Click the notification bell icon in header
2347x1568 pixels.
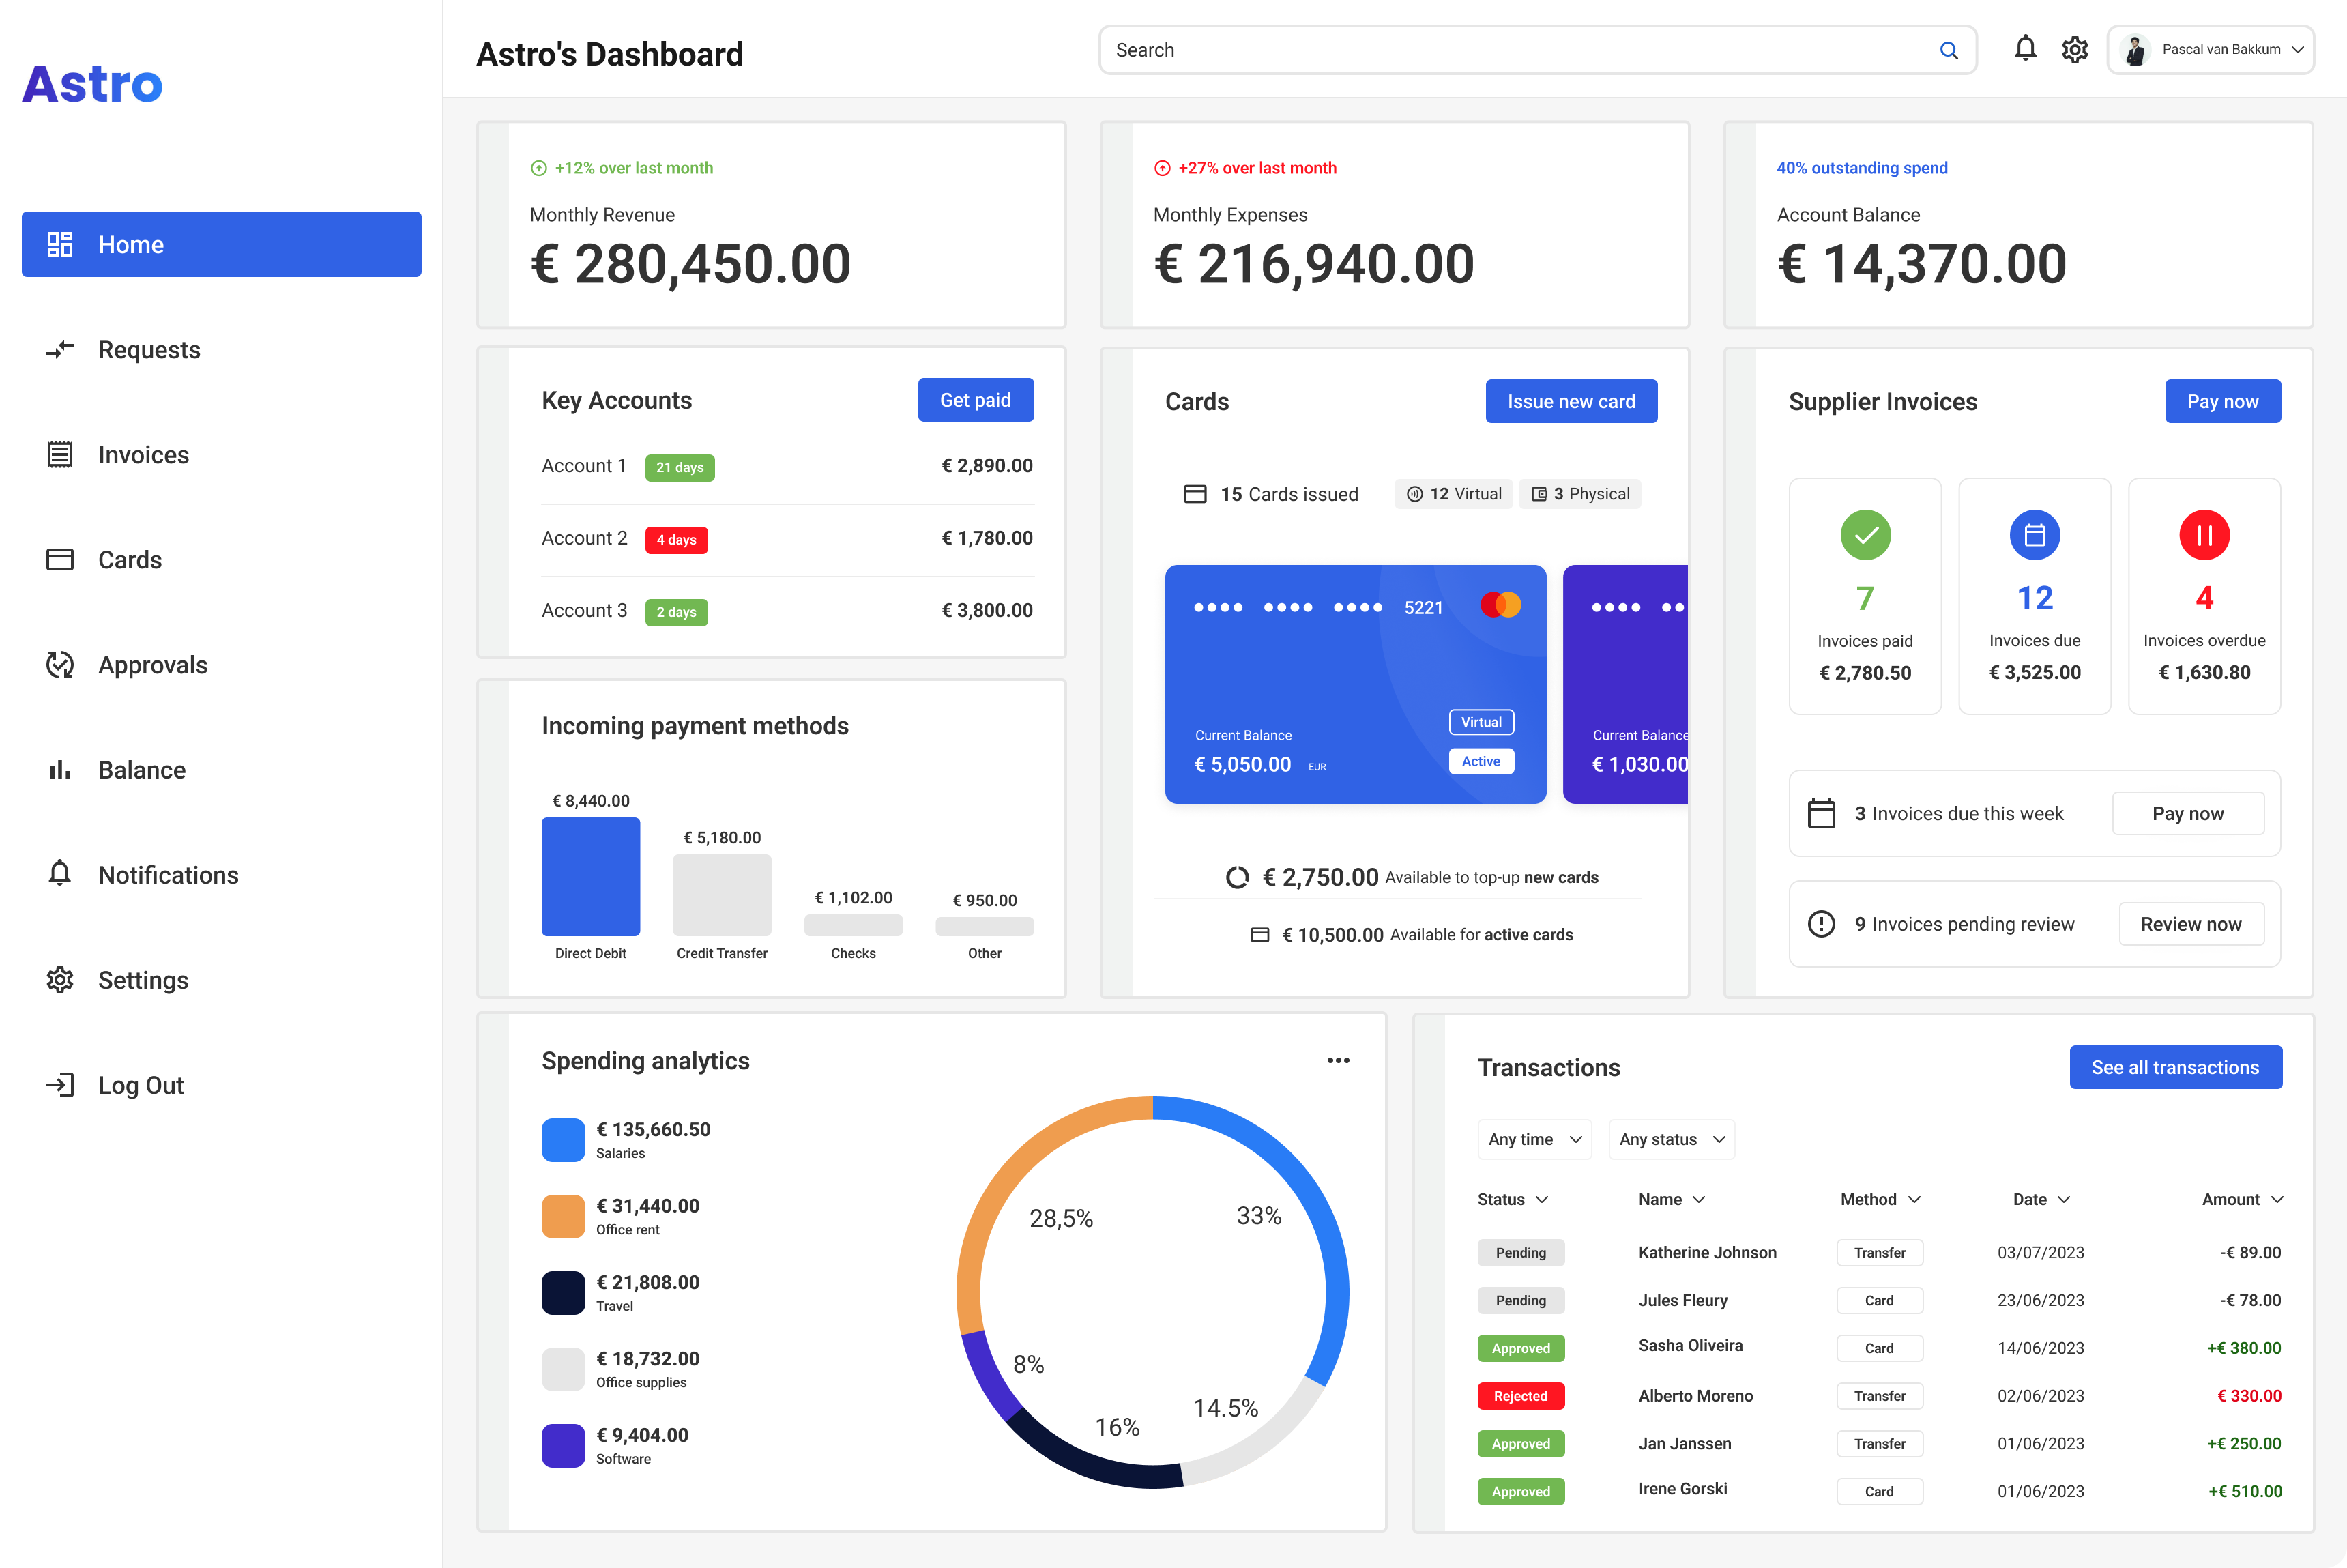click(x=2024, y=49)
